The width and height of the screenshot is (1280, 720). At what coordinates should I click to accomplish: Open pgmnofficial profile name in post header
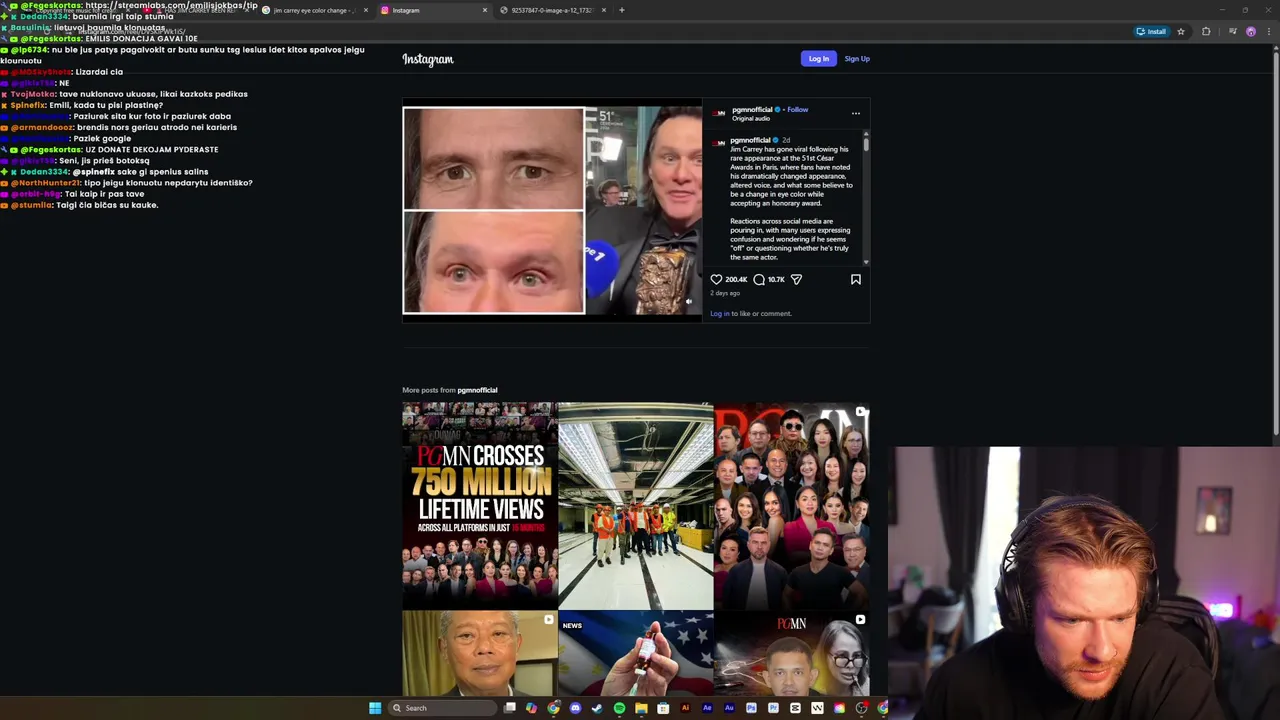(752, 109)
